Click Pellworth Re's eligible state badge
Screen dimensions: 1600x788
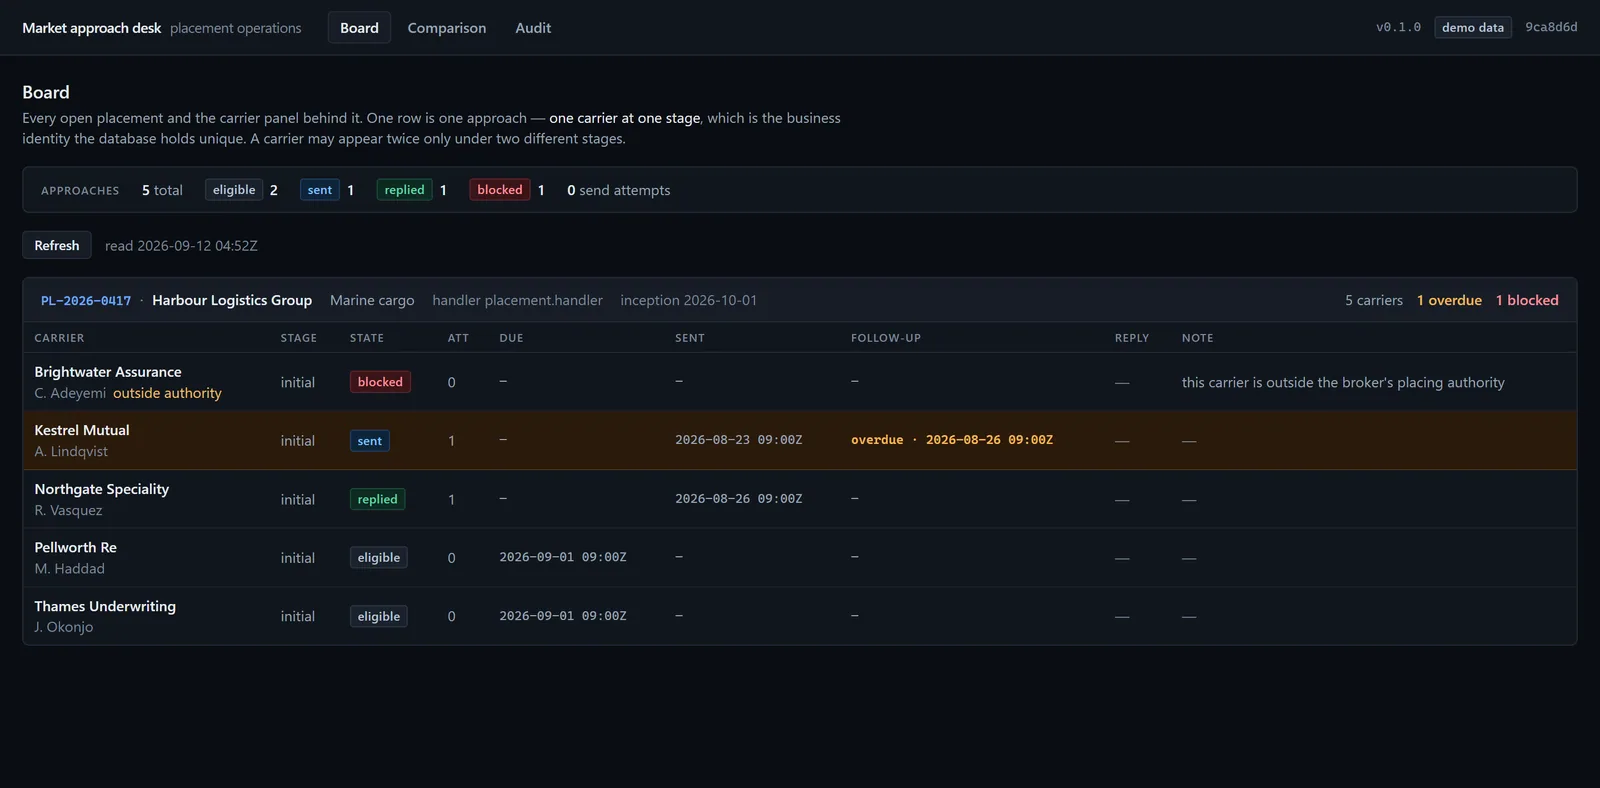(379, 558)
